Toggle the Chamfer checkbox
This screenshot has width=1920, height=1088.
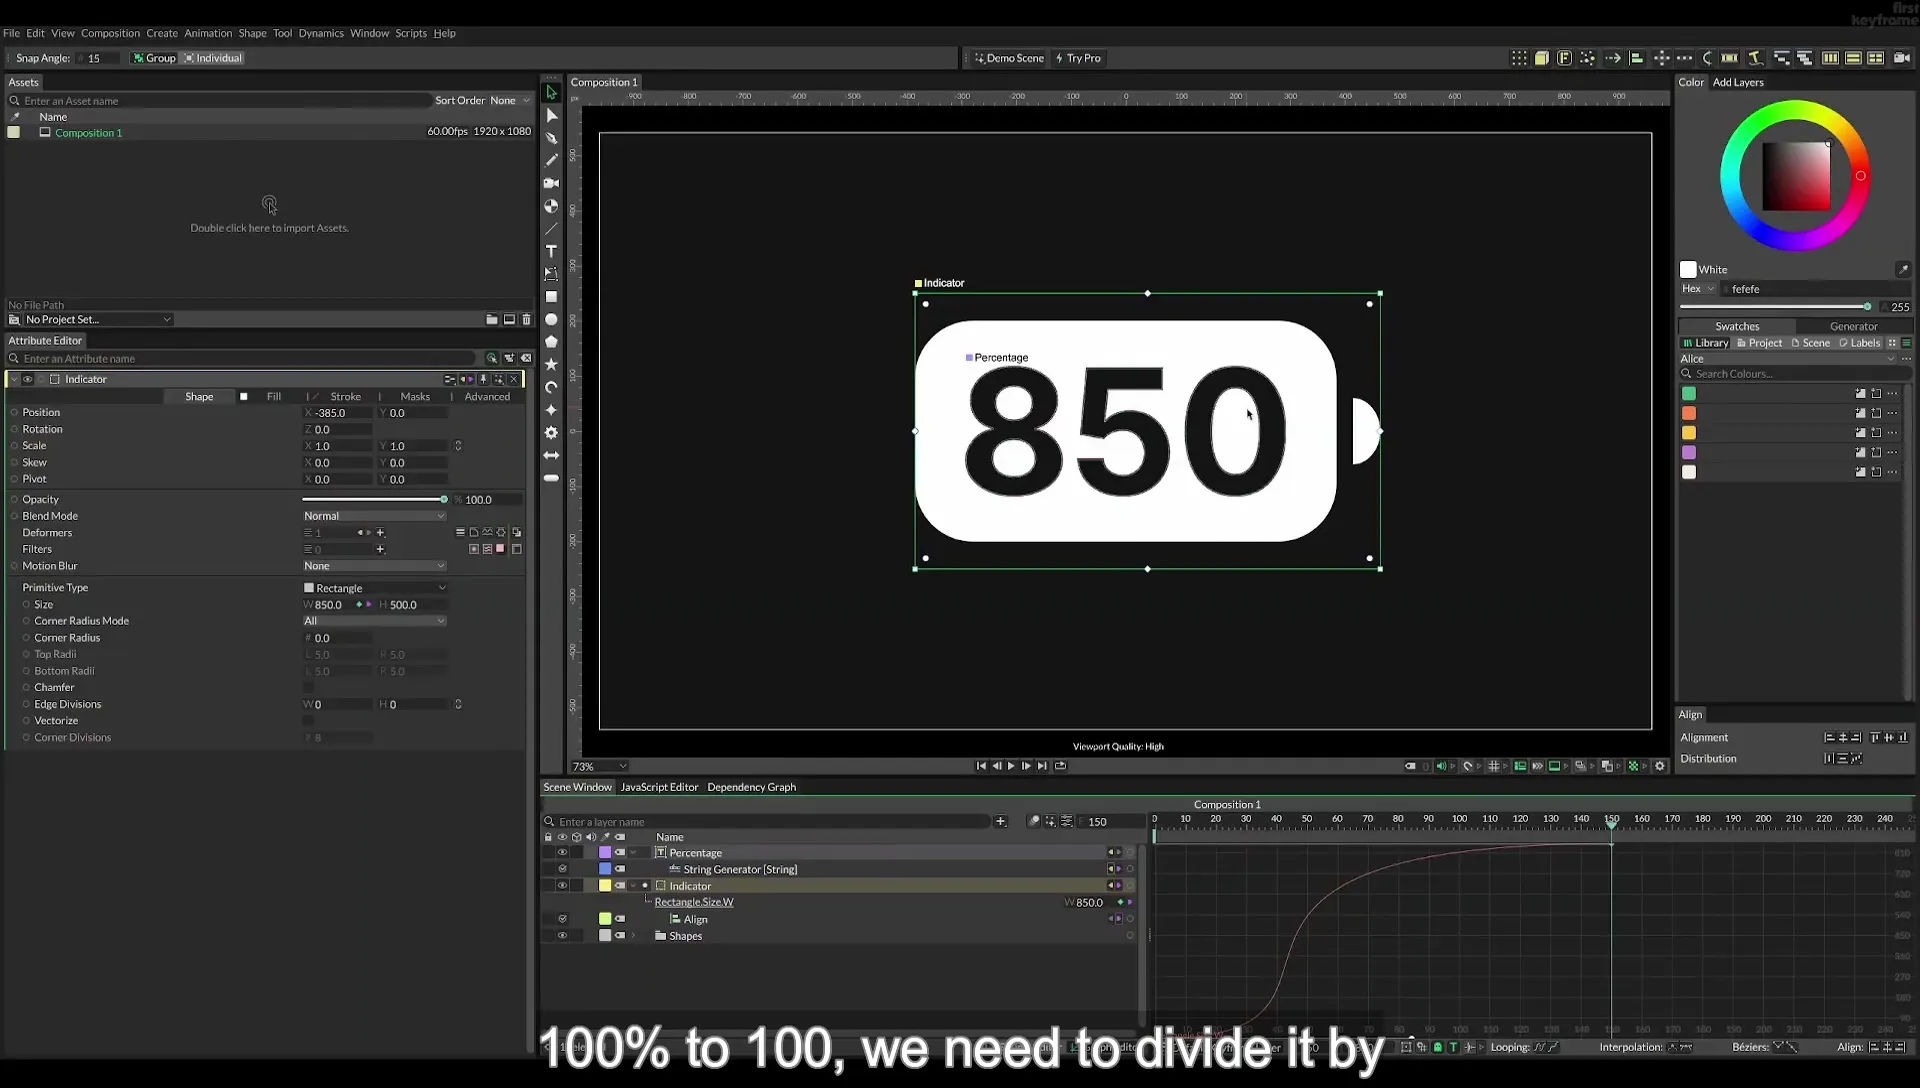tap(308, 687)
